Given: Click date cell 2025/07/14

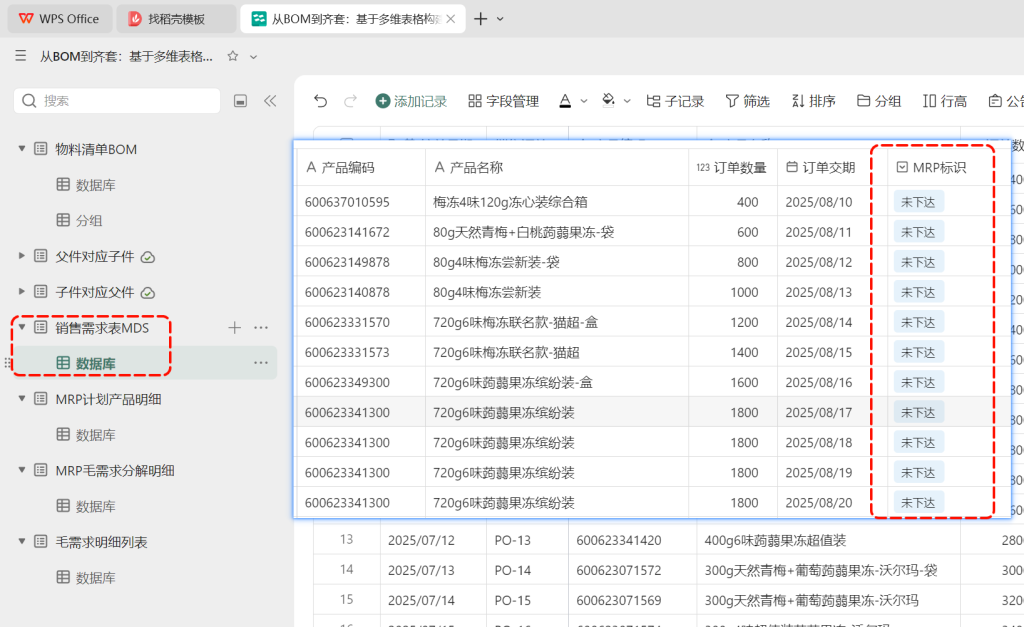Looking at the screenshot, I should tap(421, 600).
